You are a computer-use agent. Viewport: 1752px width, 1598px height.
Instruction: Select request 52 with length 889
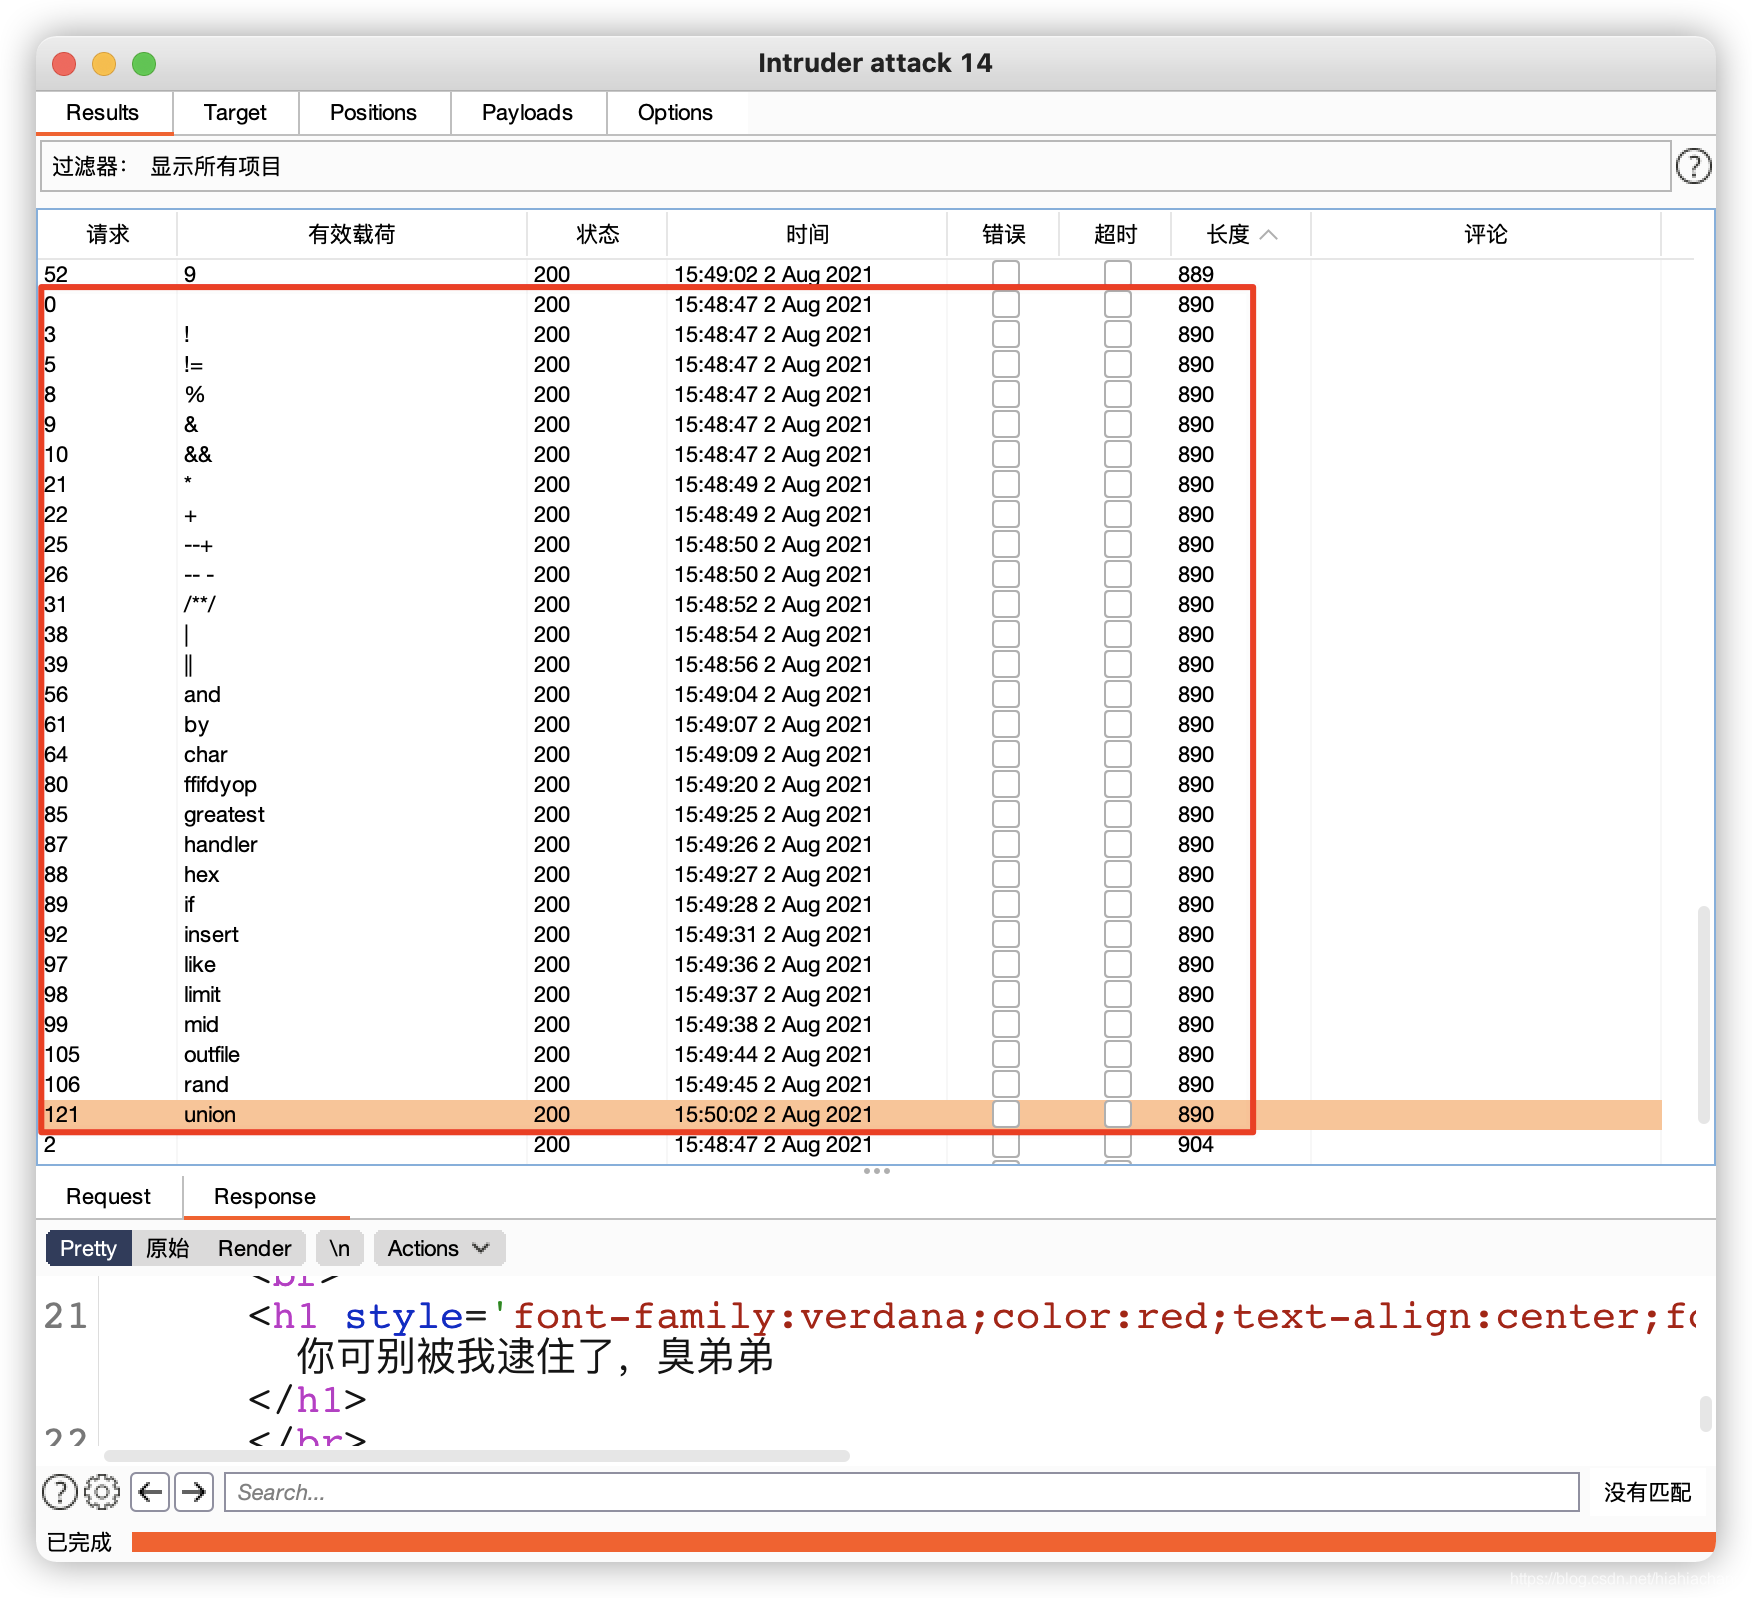(851, 274)
